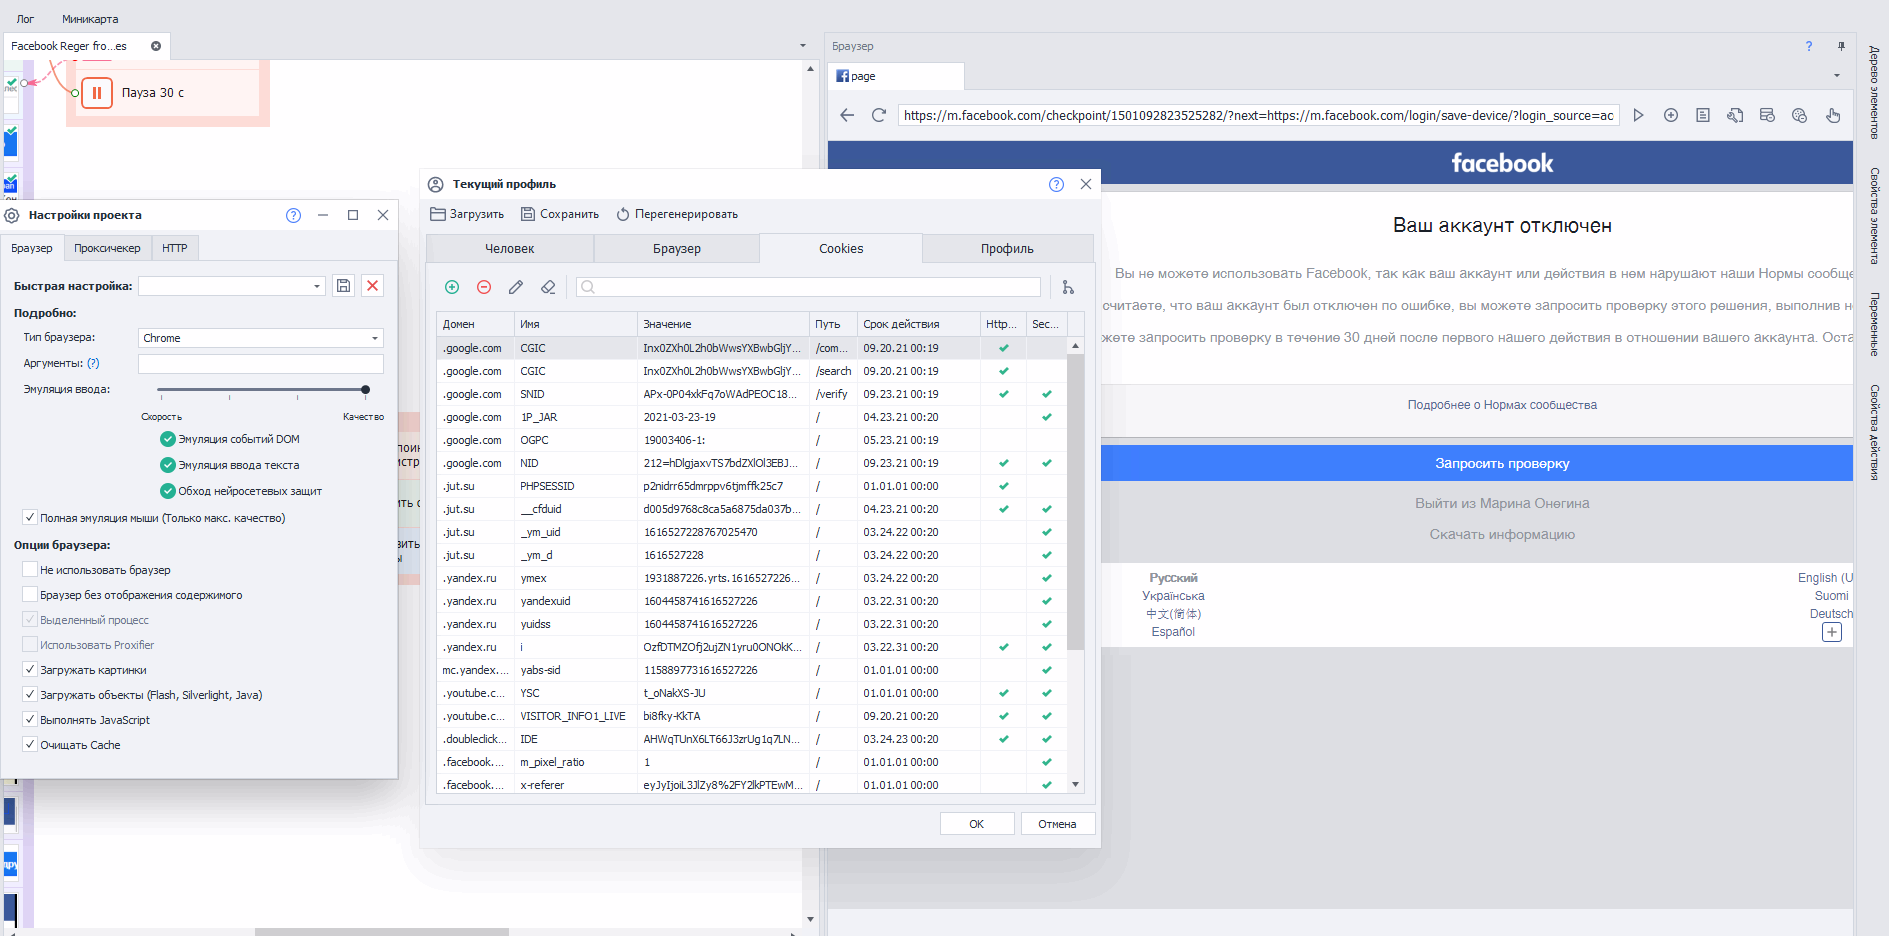The image size is (1889, 936).
Task: Edit the selected cookie with the pencil icon
Action: (516, 287)
